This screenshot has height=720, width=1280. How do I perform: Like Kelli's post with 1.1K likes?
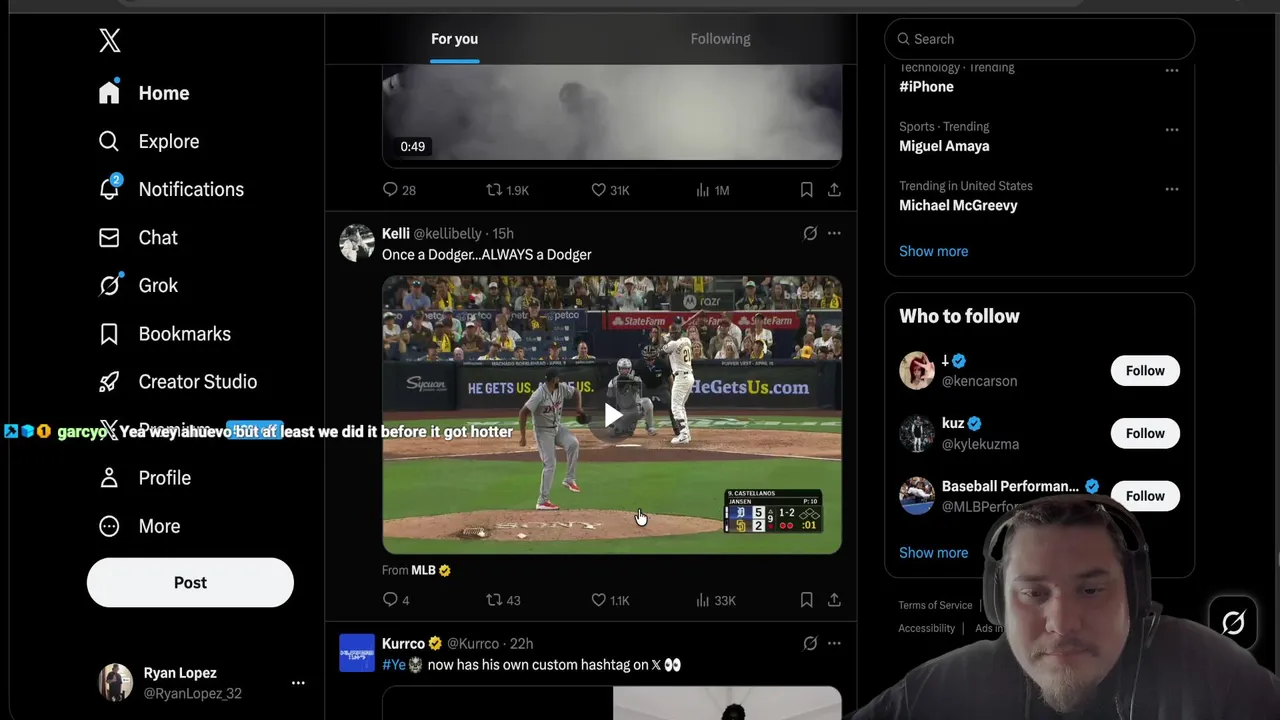tap(610, 600)
